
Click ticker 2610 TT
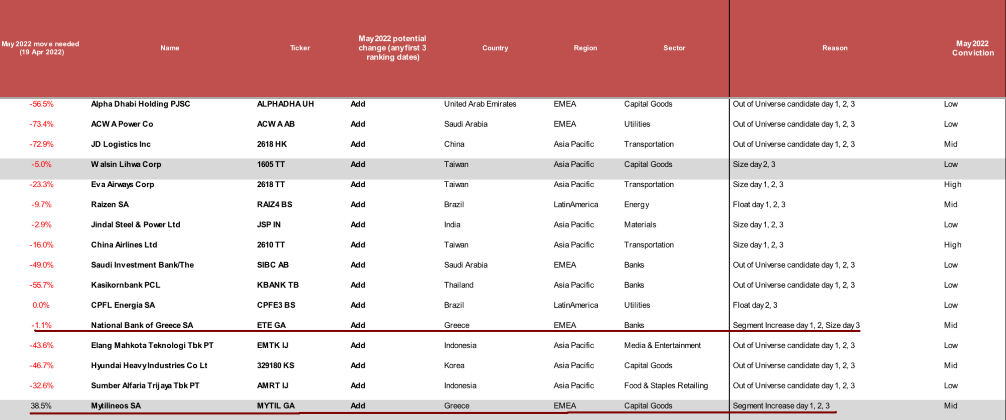pyautogui.click(x=271, y=245)
